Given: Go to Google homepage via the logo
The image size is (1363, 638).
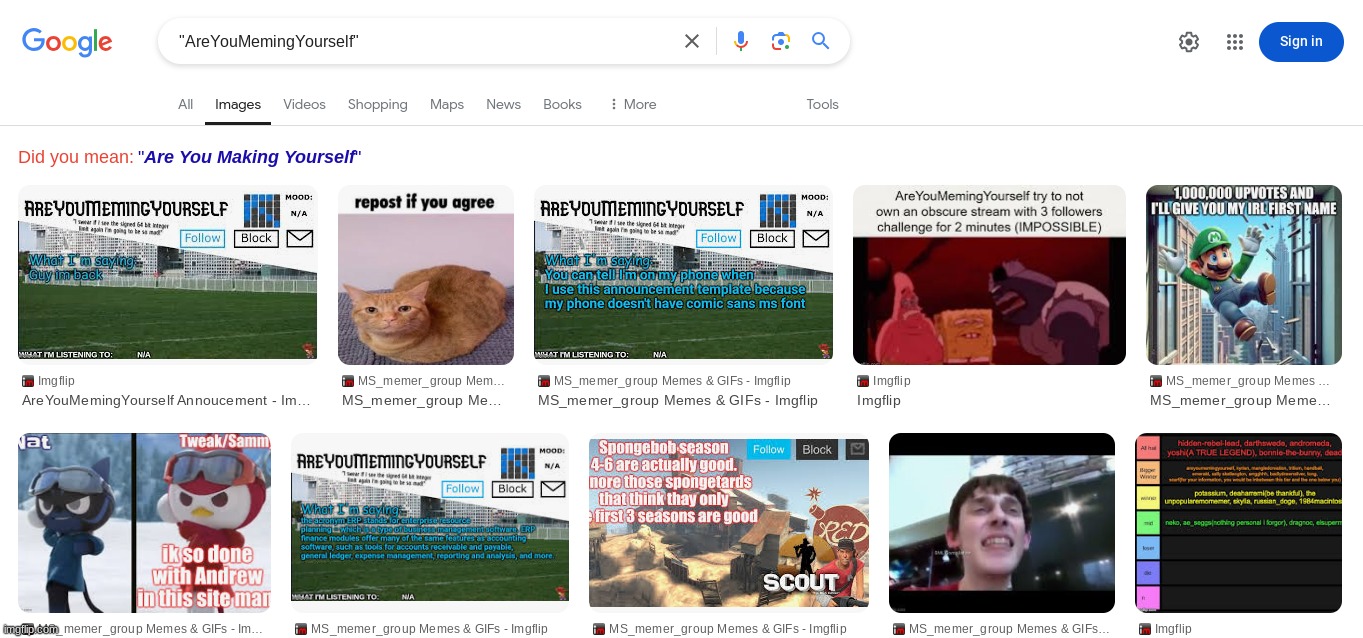Looking at the screenshot, I should (67, 43).
